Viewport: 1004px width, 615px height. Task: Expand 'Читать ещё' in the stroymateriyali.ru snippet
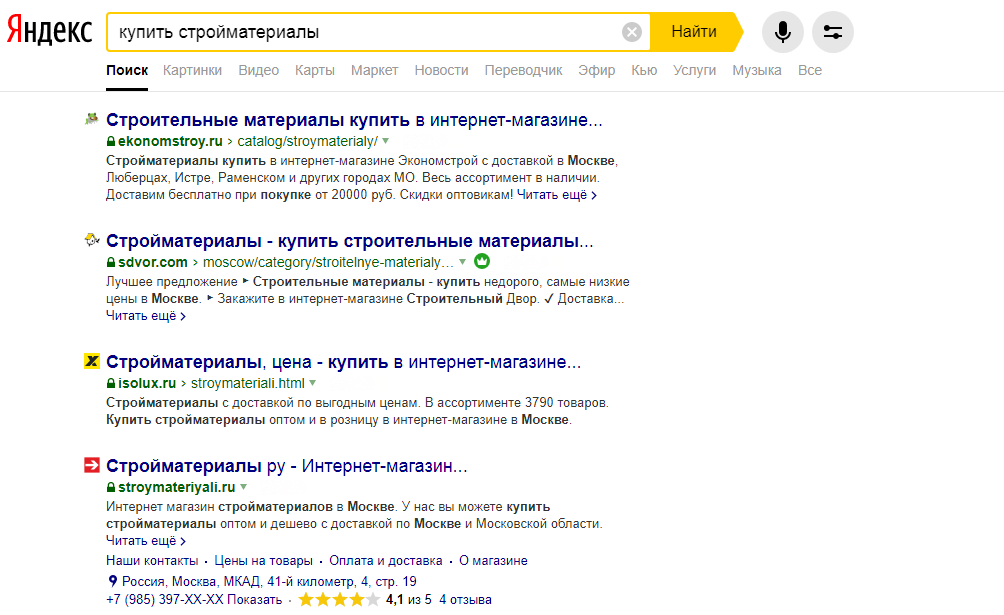click(x=146, y=541)
